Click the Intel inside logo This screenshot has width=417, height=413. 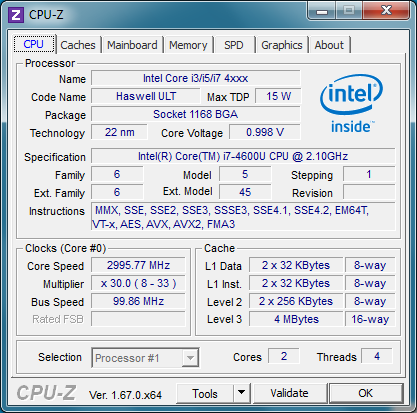click(x=351, y=104)
